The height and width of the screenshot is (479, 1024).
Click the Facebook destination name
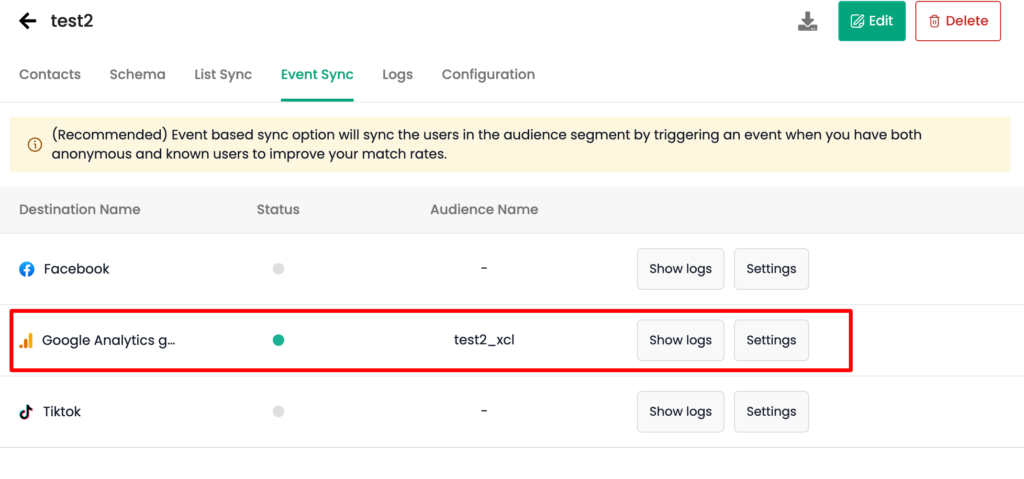click(x=76, y=269)
